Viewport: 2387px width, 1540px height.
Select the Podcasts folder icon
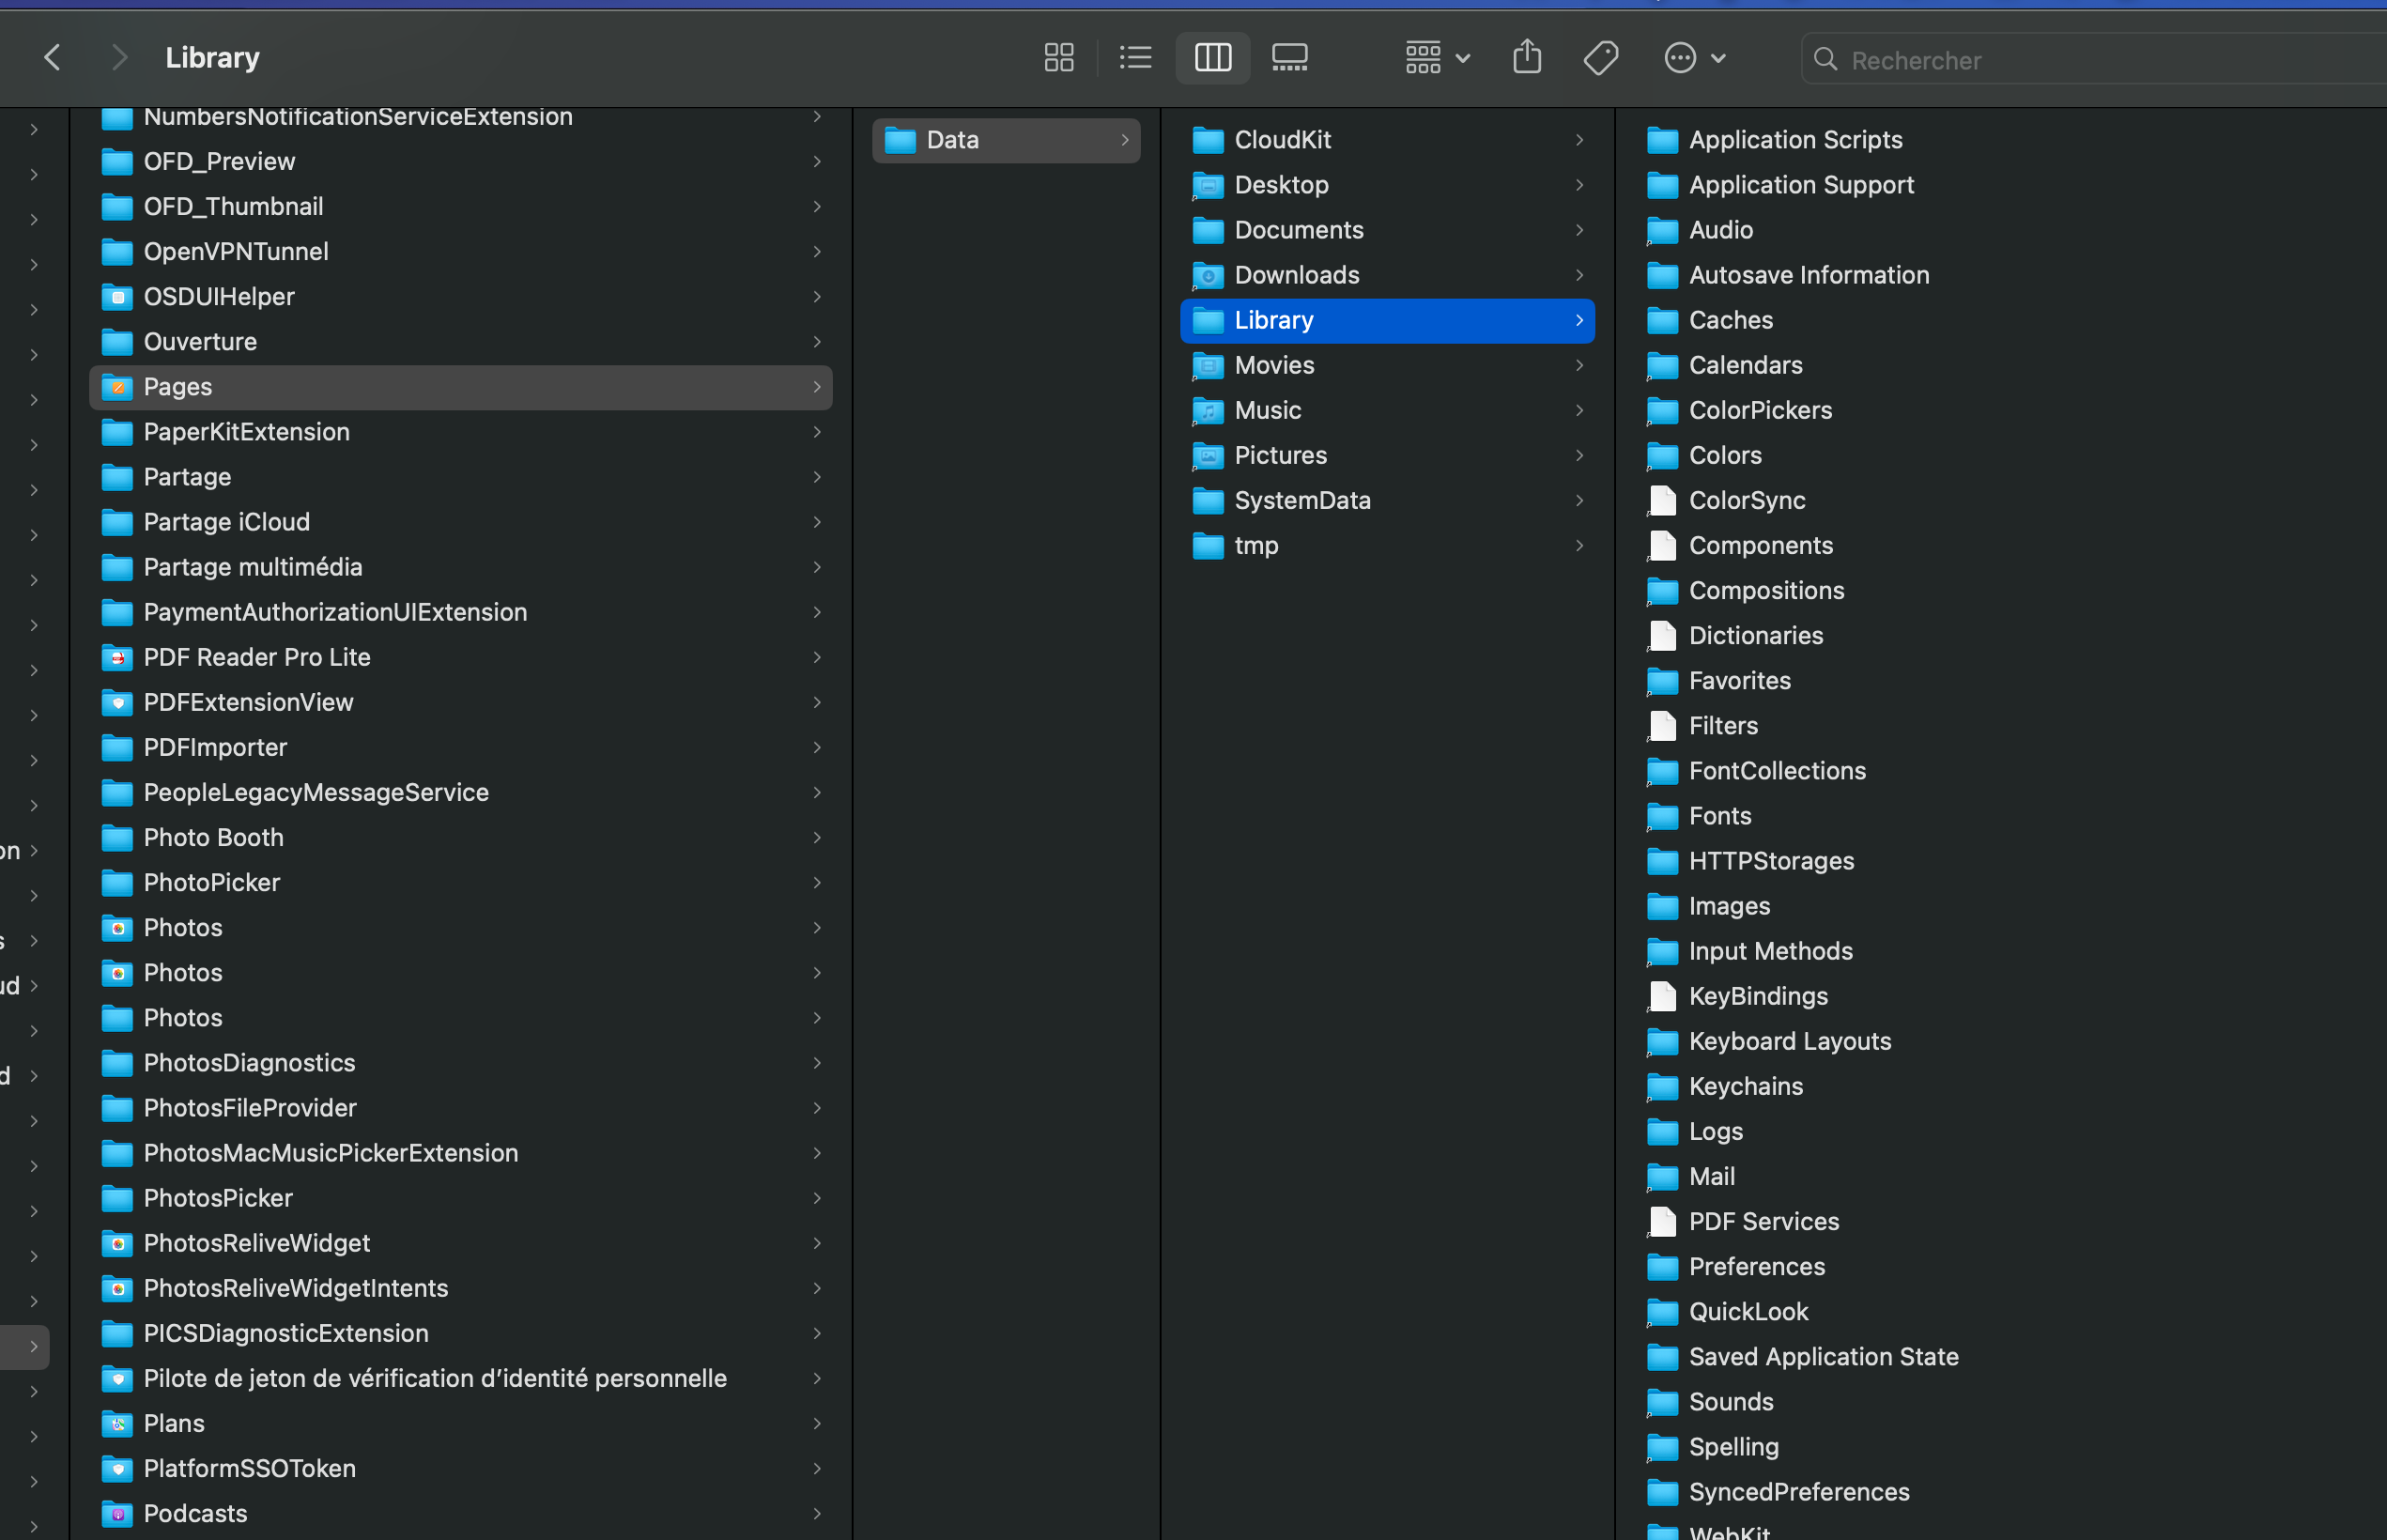click(117, 1514)
